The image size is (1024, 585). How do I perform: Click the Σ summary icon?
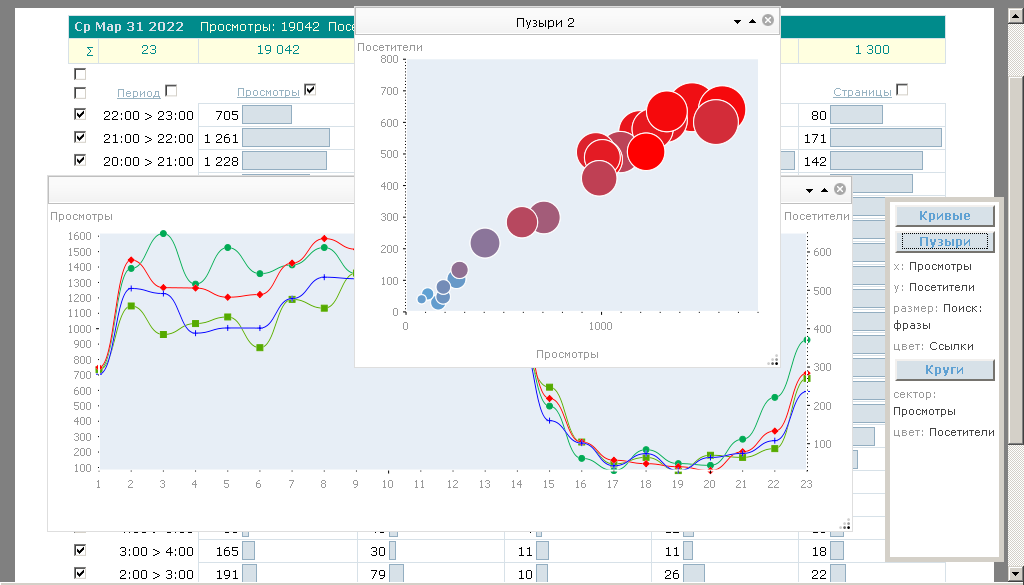(x=90, y=50)
